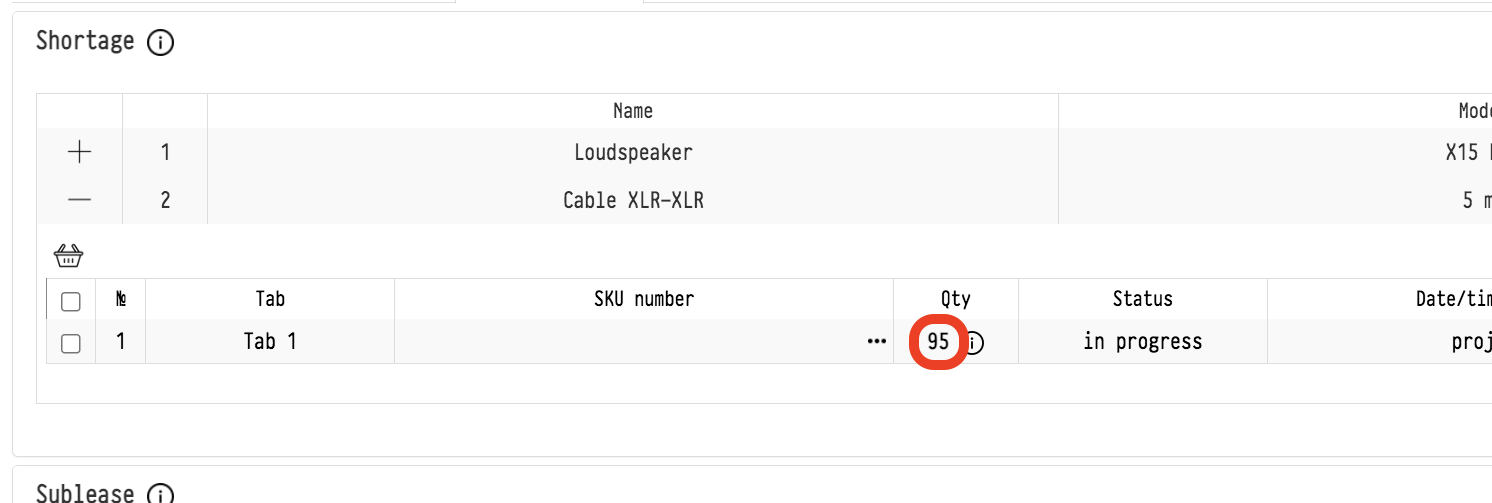Click the info icon beside Qty 95
This screenshot has width=1492, height=503.
[974, 343]
